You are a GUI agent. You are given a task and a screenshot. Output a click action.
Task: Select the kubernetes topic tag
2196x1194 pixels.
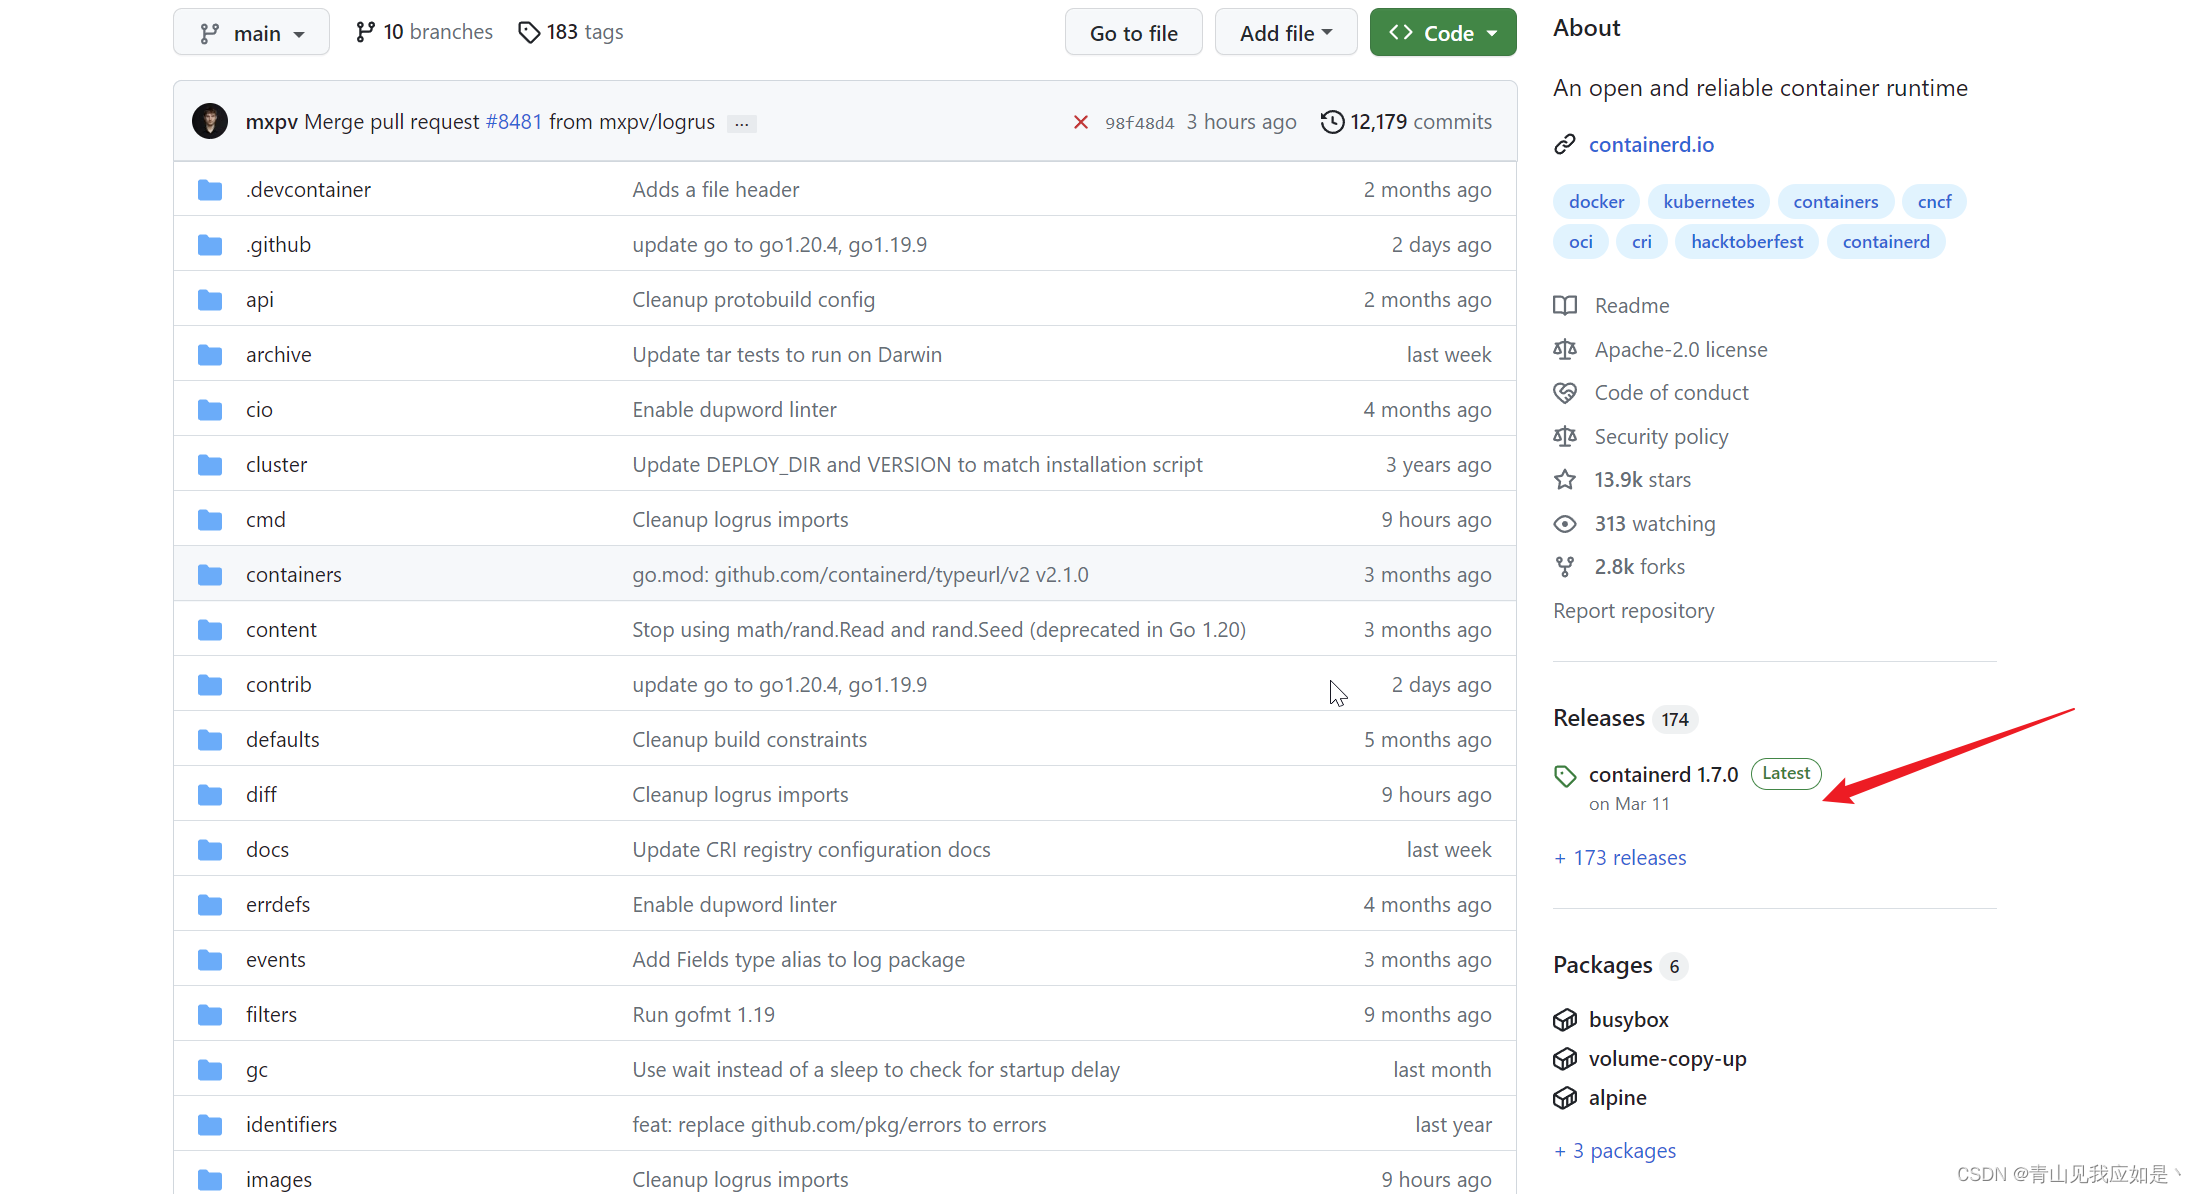click(x=1708, y=202)
